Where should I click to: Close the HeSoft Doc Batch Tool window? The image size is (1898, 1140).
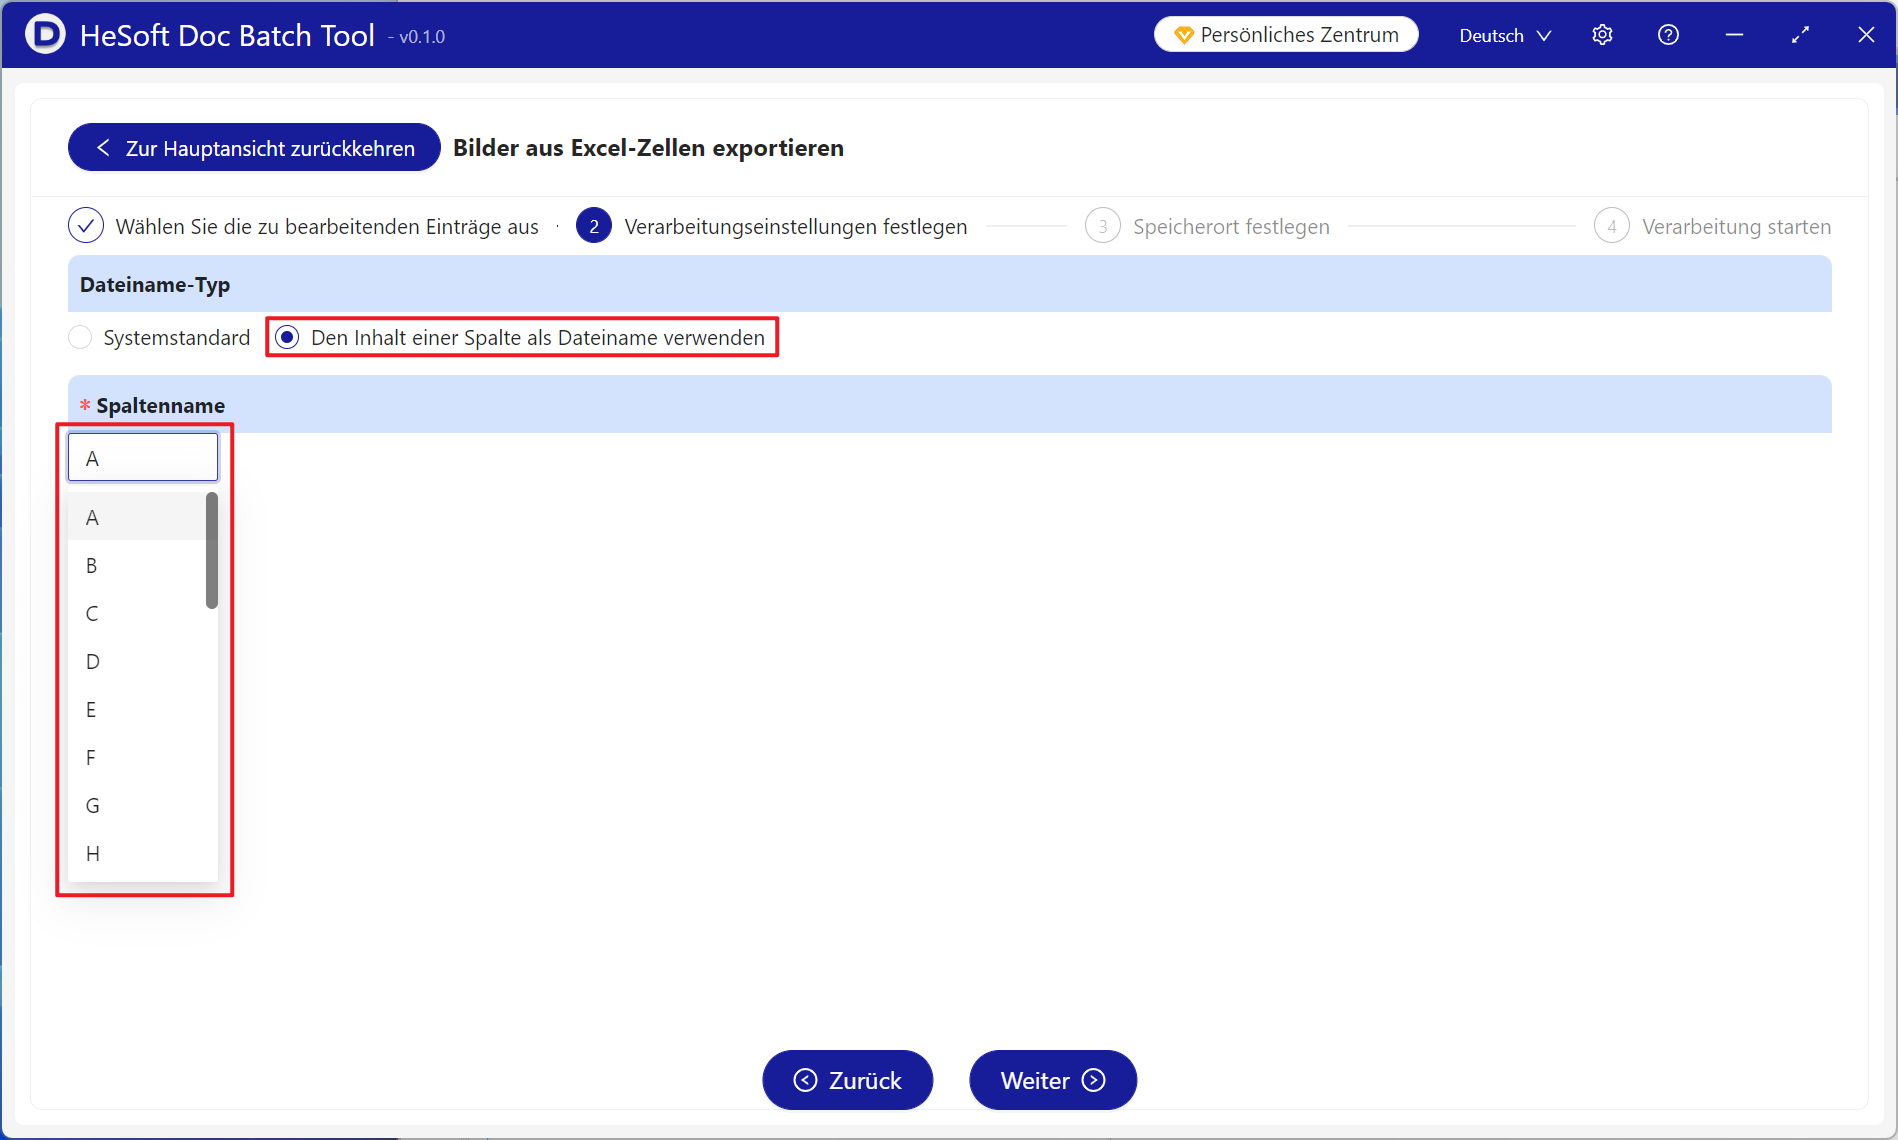(1866, 35)
